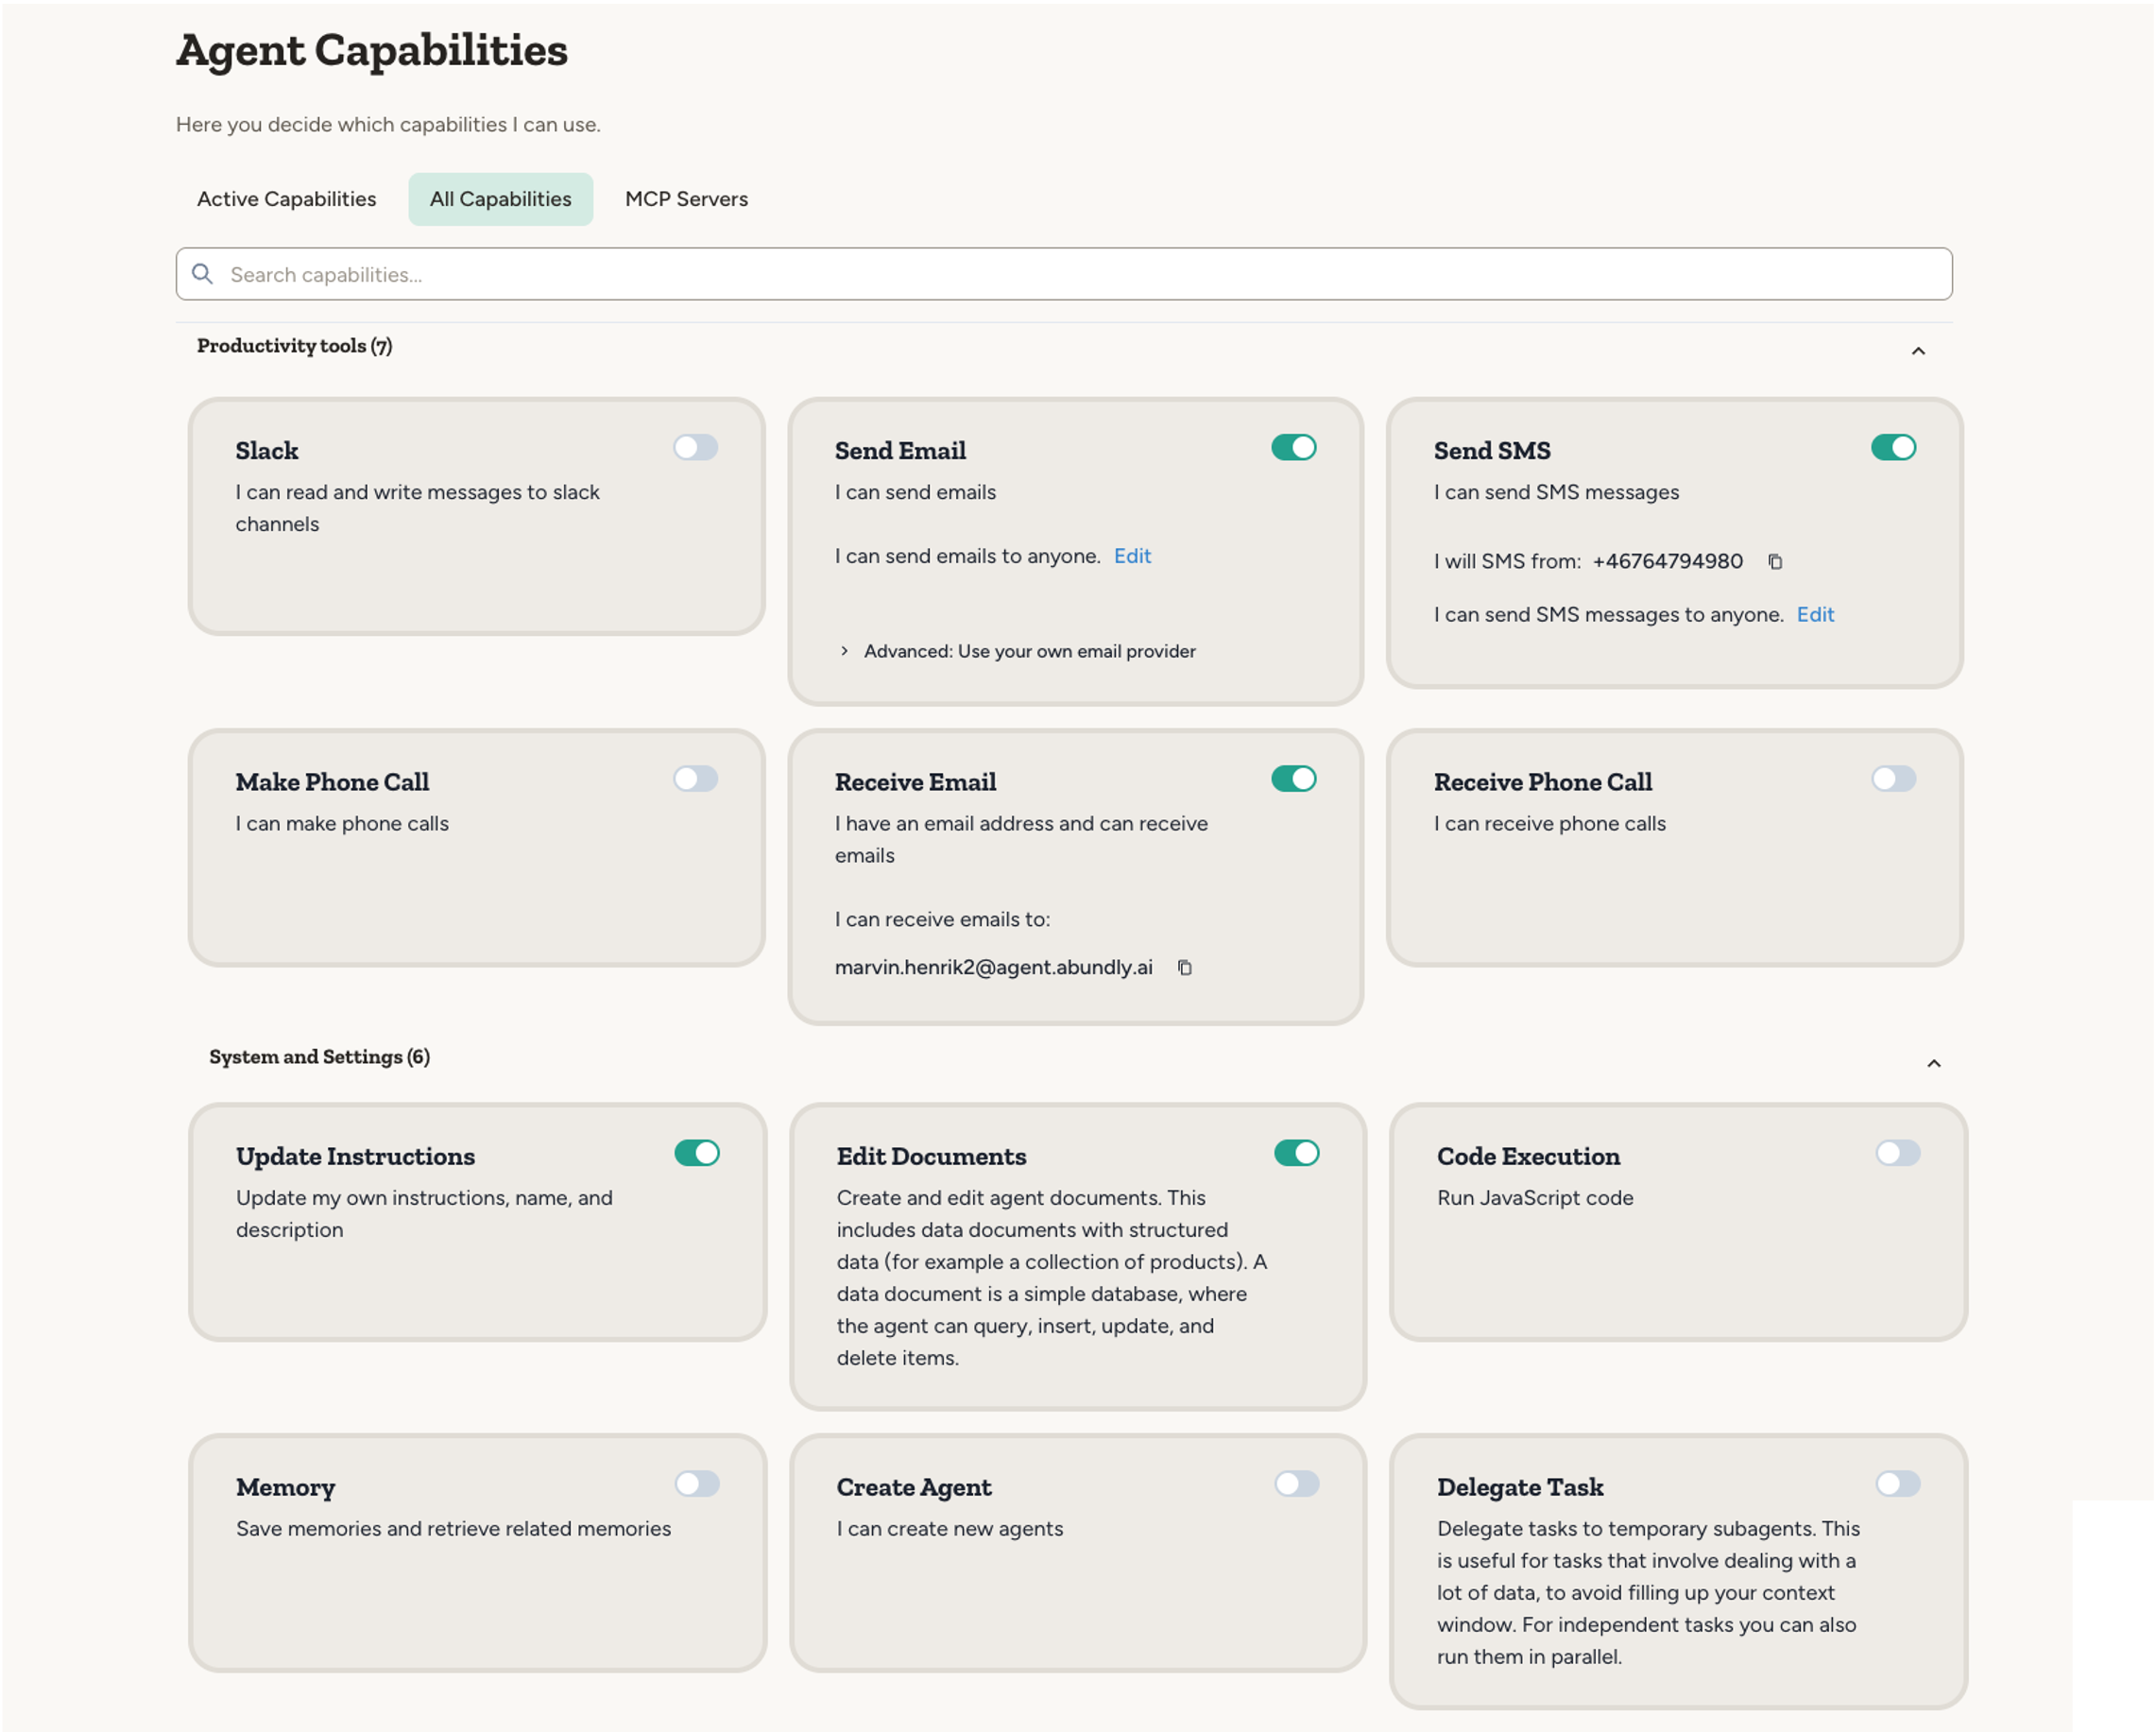Image resolution: width=2156 pixels, height=1732 pixels.
Task: Edit who the agent can email
Action: (x=1131, y=556)
